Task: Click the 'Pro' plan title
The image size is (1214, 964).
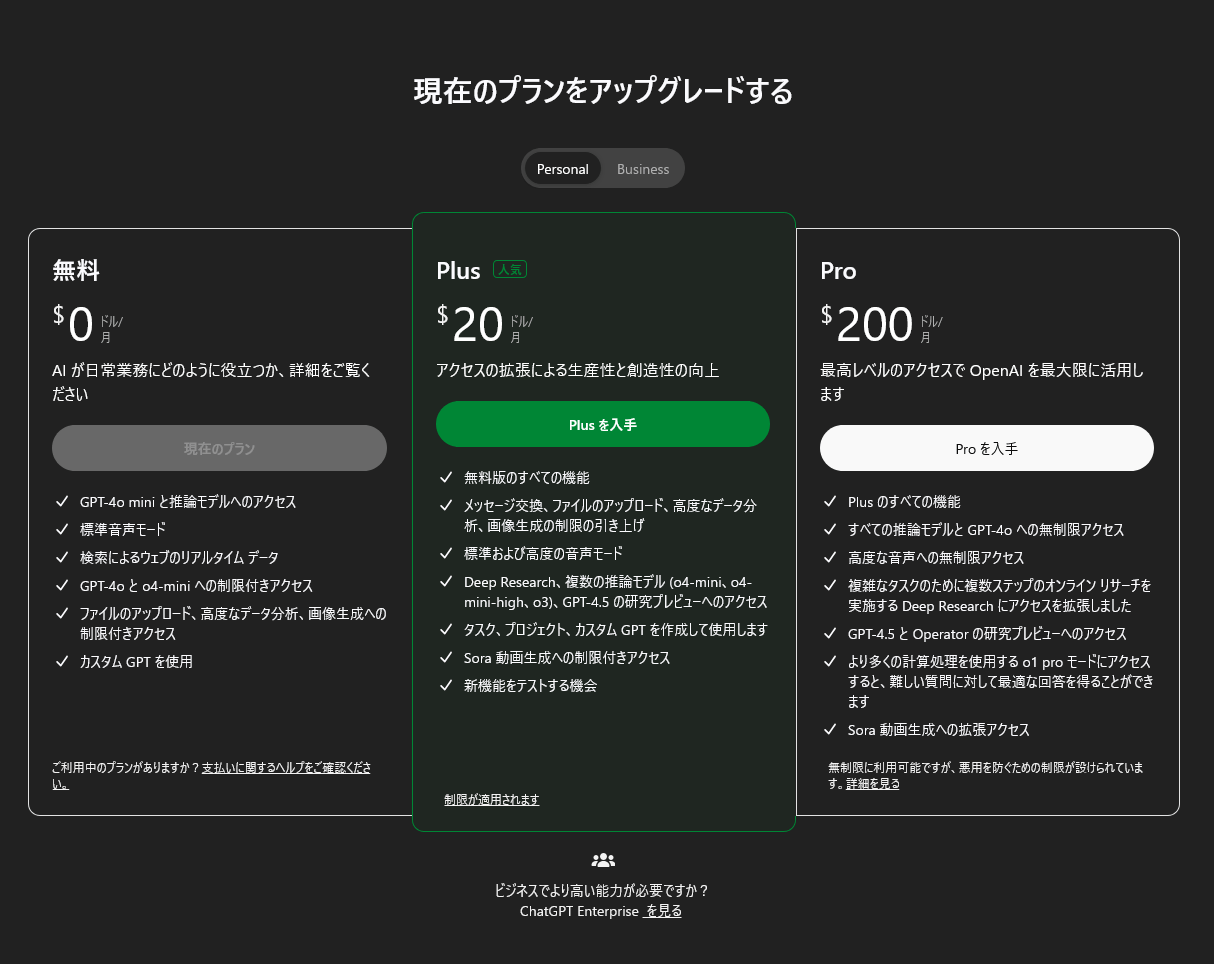Action: point(838,270)
